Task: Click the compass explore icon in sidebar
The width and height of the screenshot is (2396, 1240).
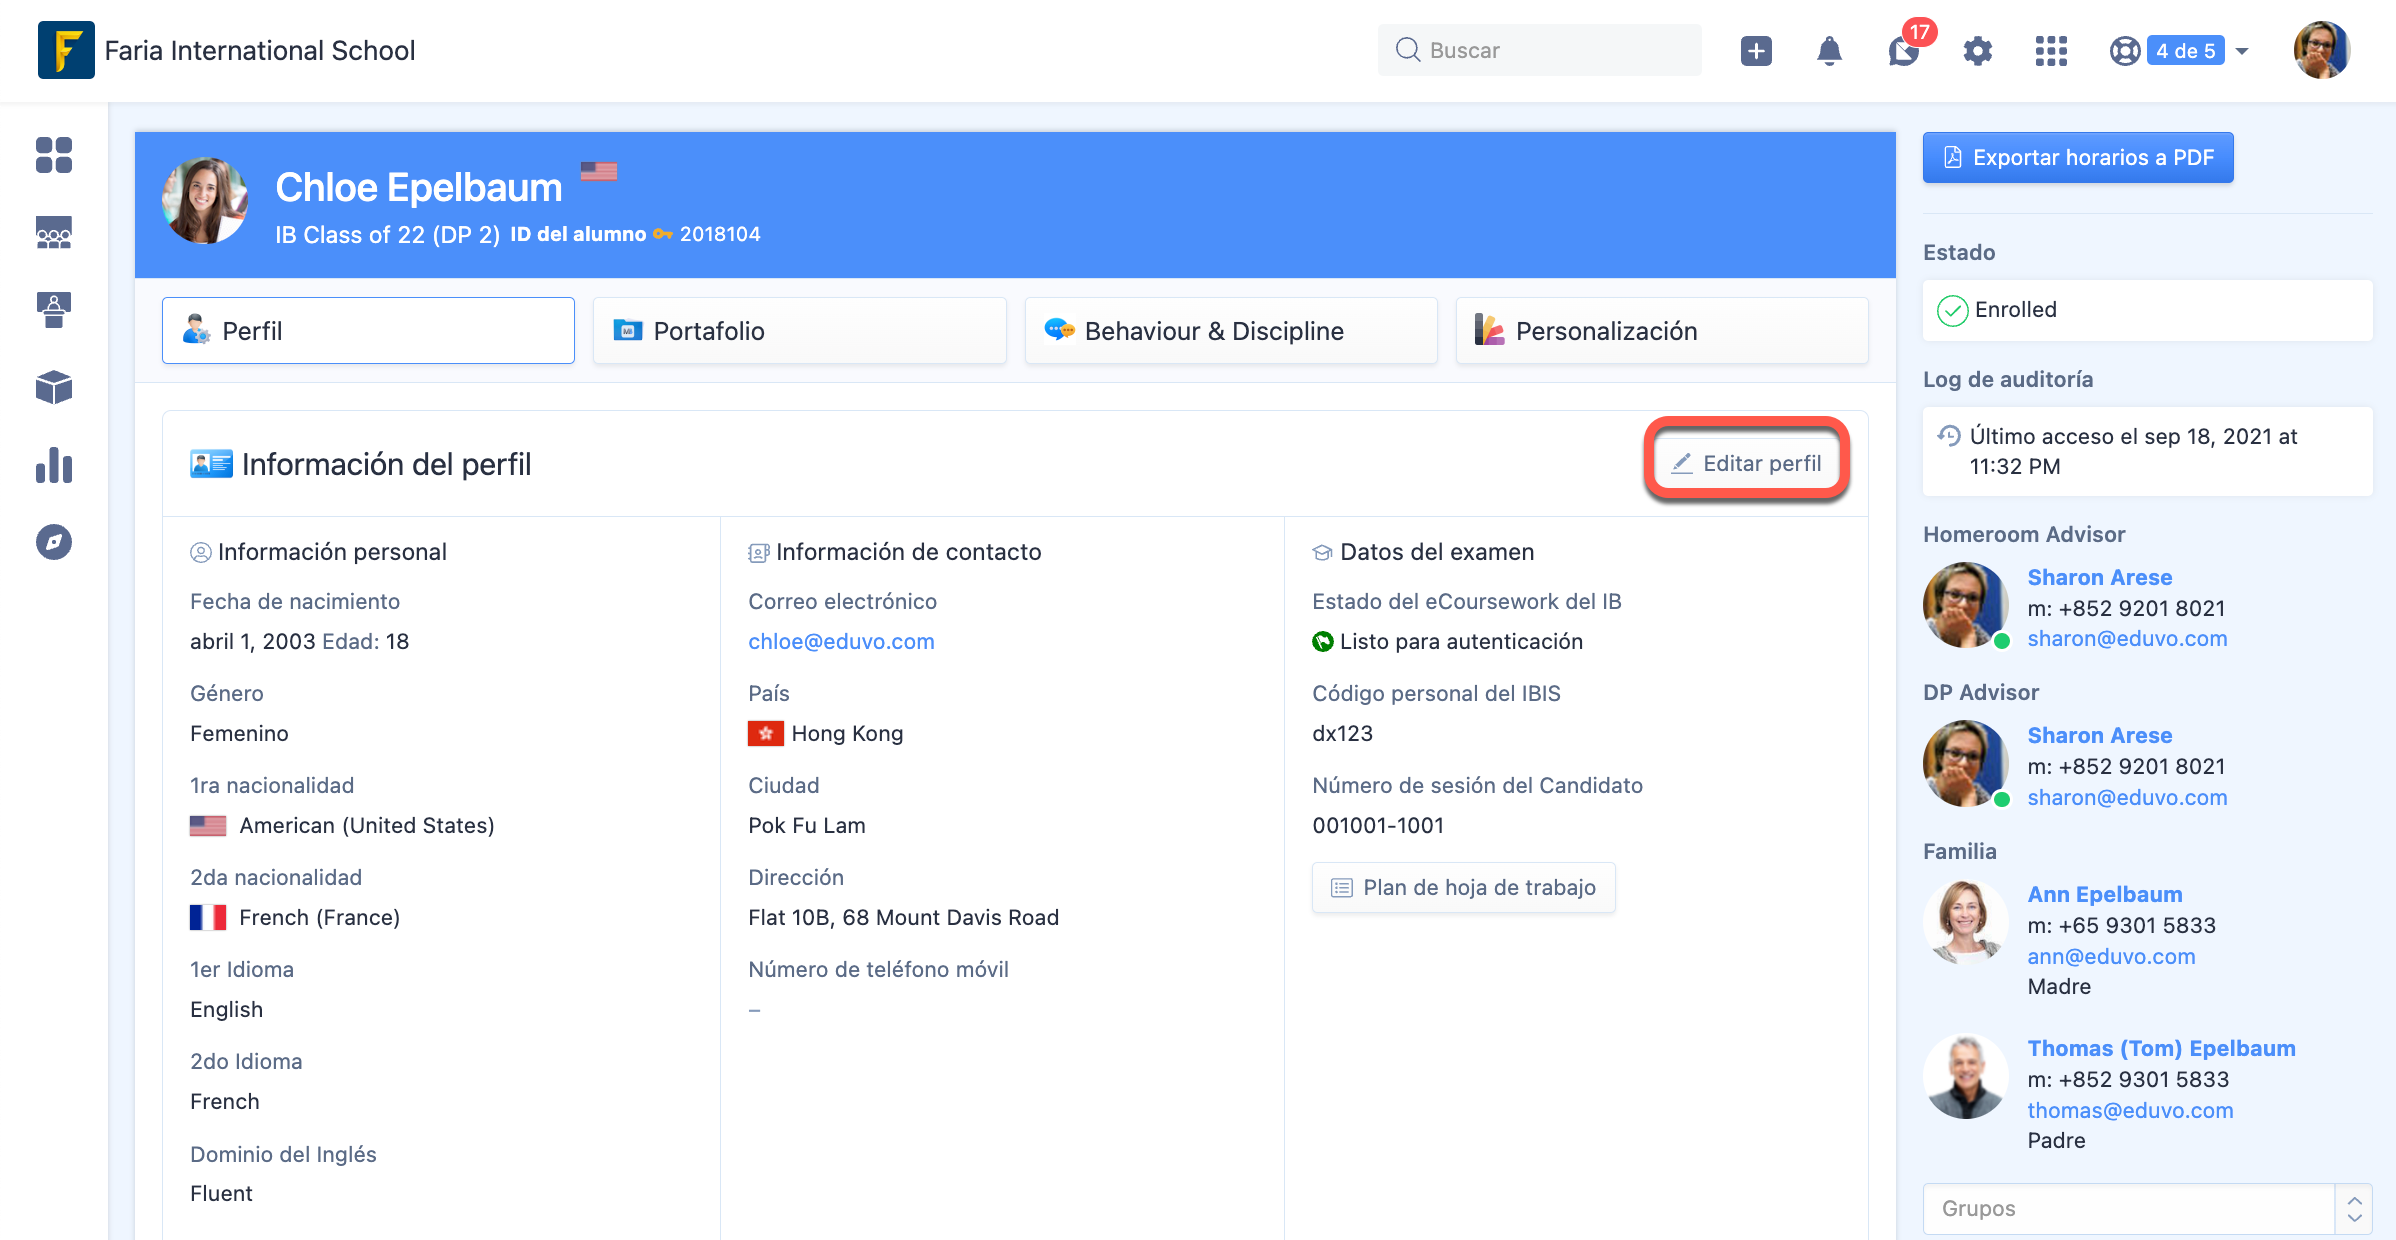Action: 54,542
